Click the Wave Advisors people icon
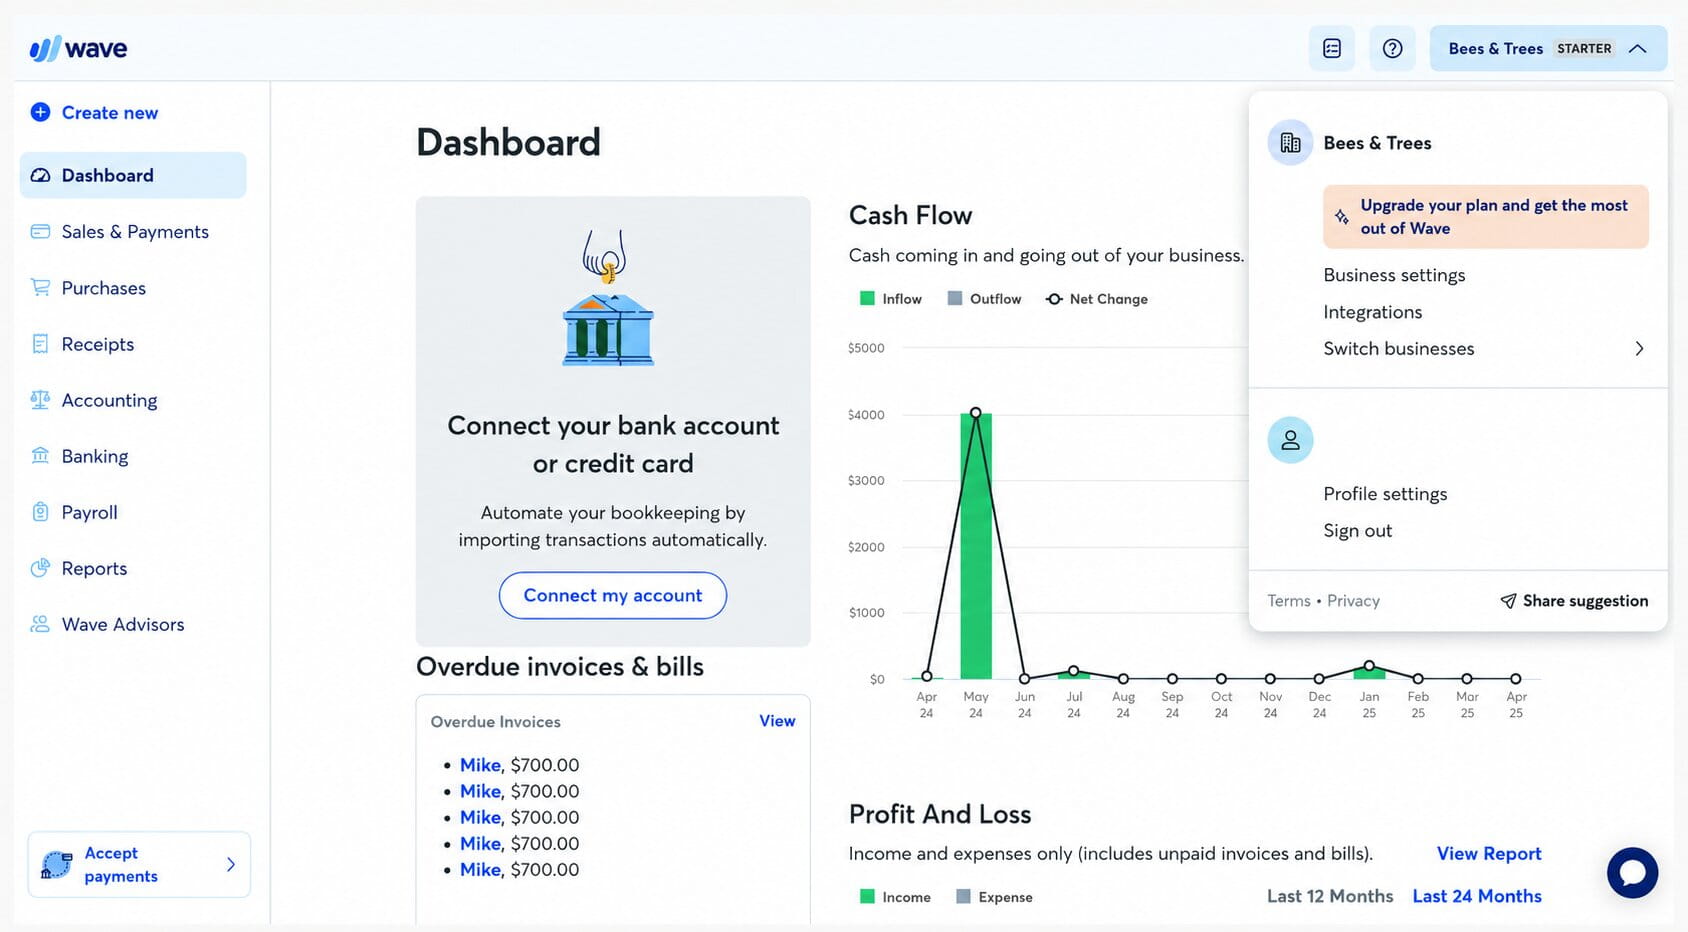 (x=40, y=624)
